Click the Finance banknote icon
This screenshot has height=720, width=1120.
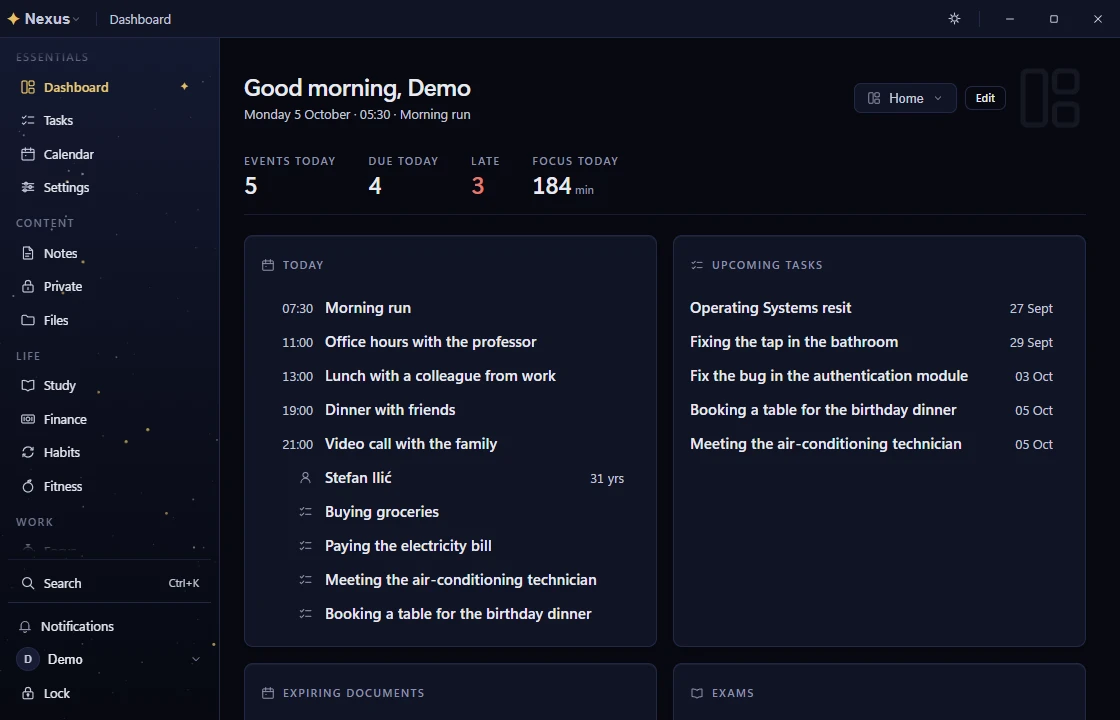28,419
